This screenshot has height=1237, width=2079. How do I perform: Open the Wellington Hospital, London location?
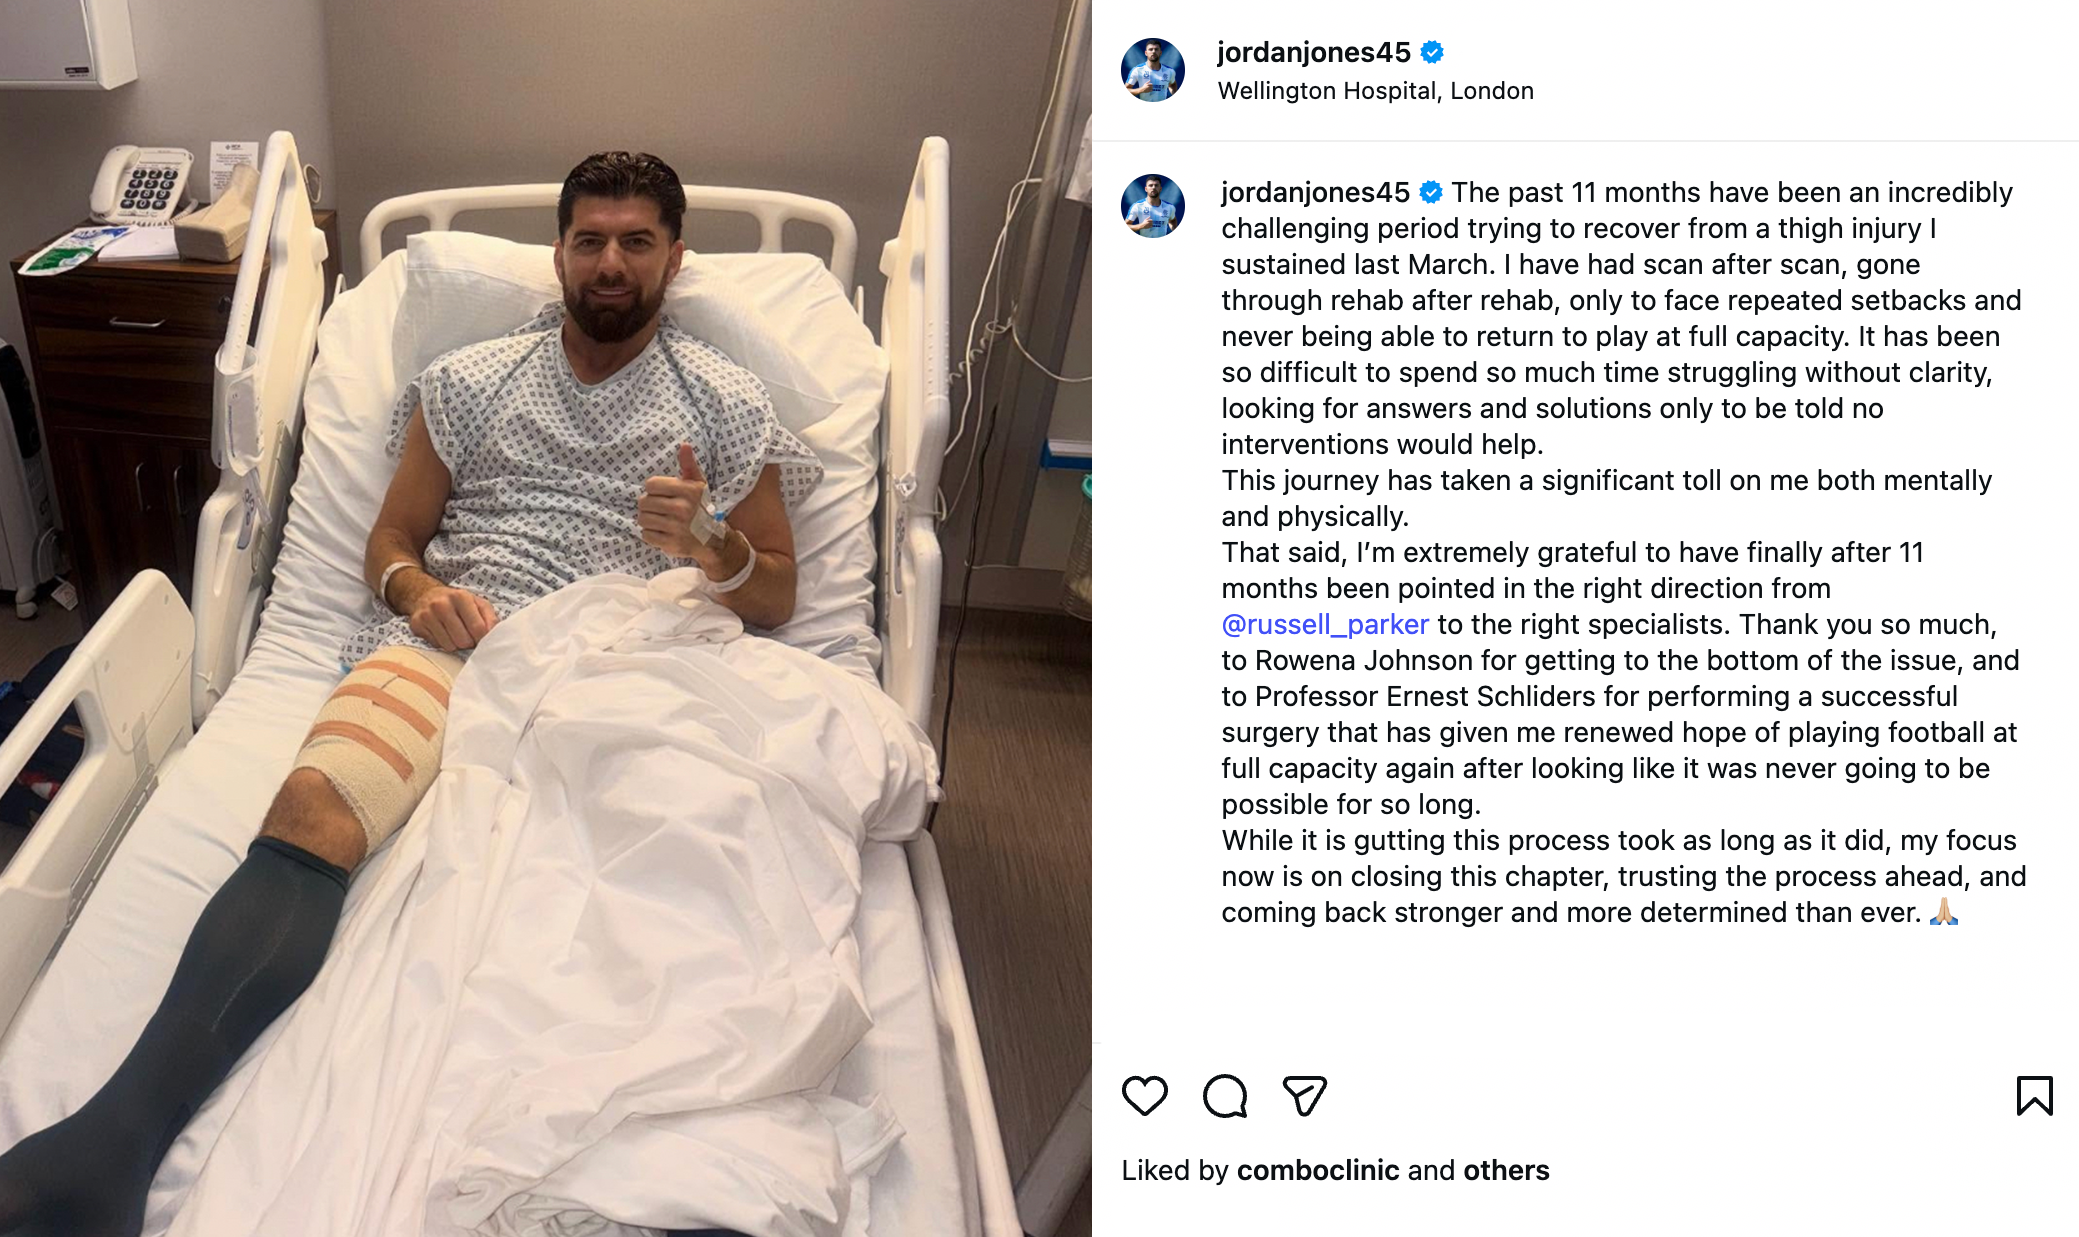click(1375, 91)
